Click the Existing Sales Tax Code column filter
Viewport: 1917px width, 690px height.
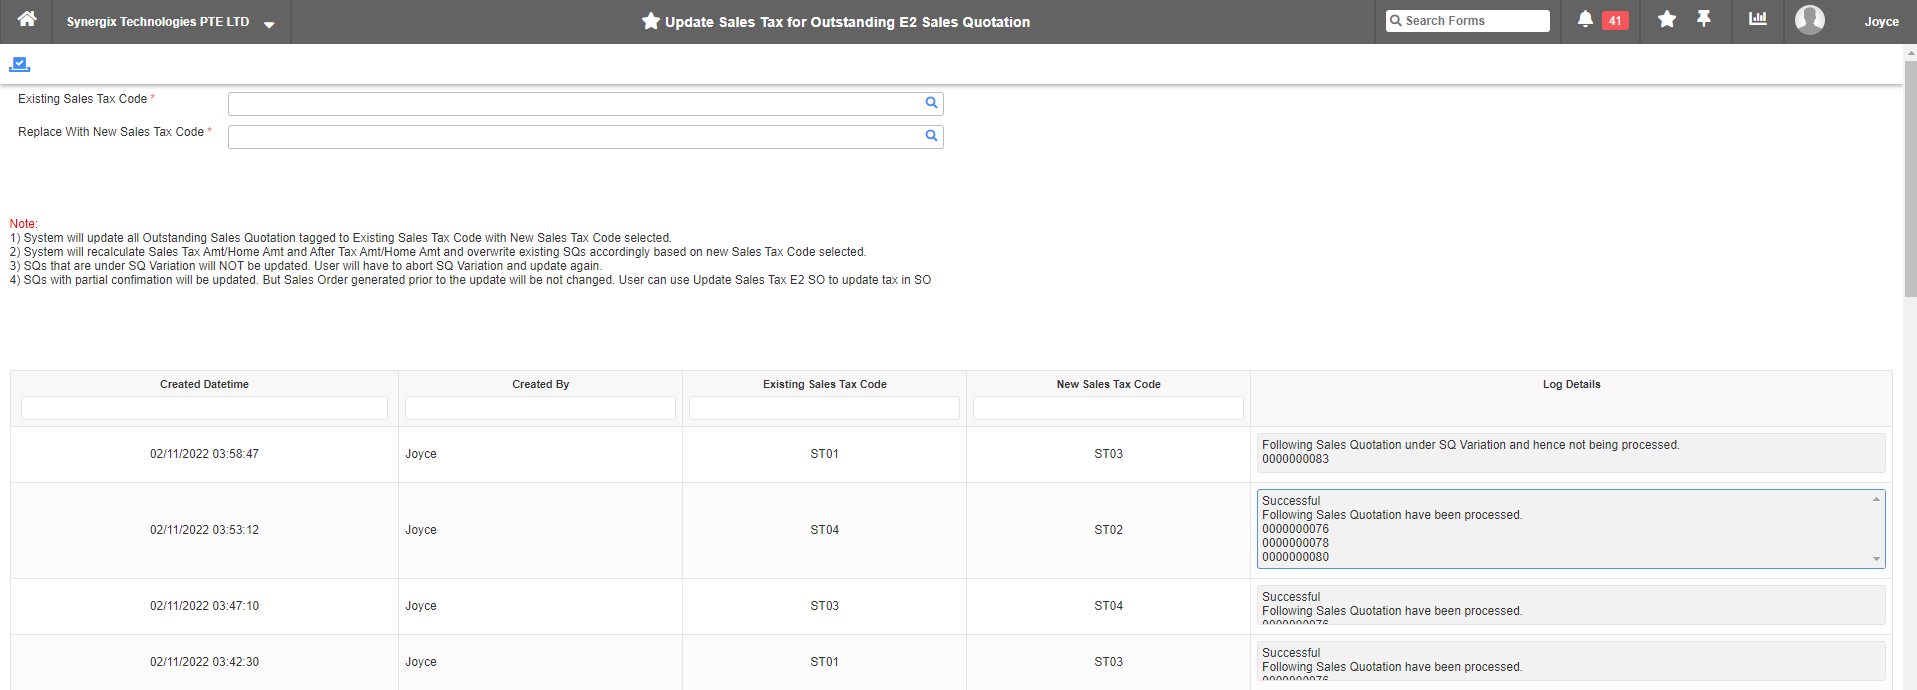coord(824,408)
